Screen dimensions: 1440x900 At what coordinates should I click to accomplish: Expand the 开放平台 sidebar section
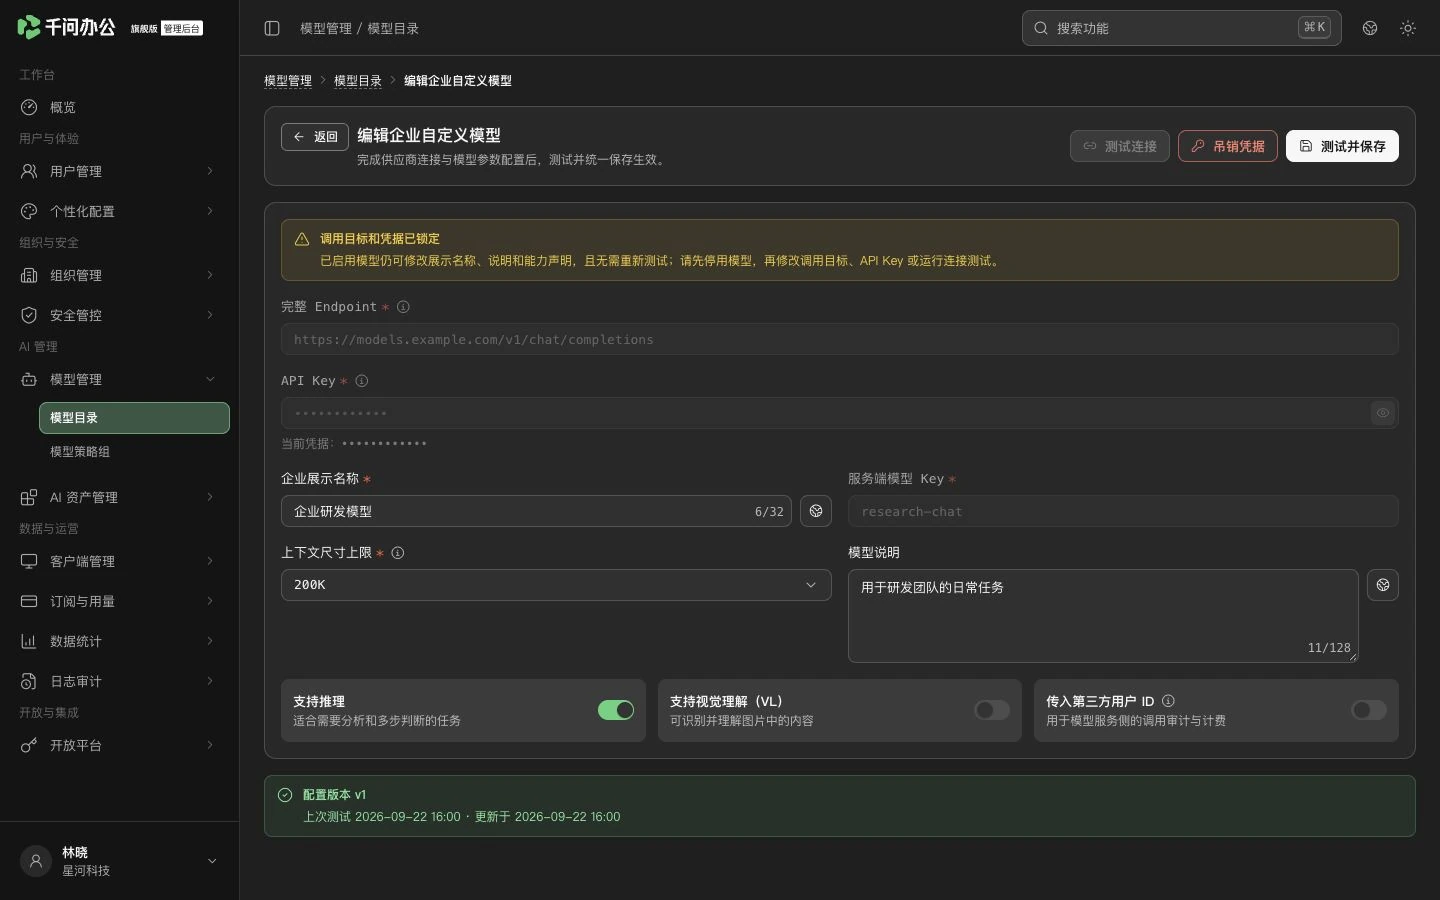119,745
